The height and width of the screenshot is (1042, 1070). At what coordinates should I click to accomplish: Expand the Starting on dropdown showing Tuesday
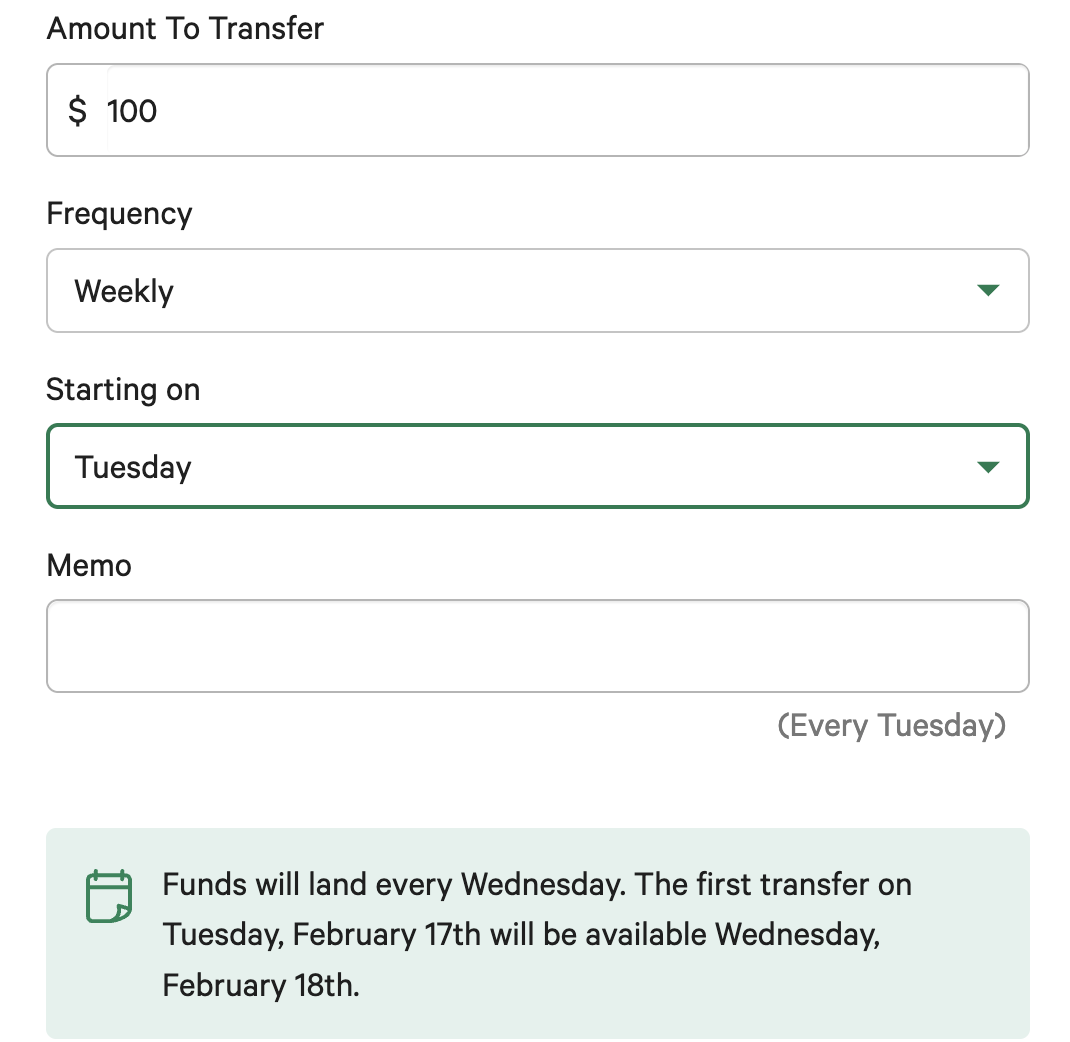[537, 467]
